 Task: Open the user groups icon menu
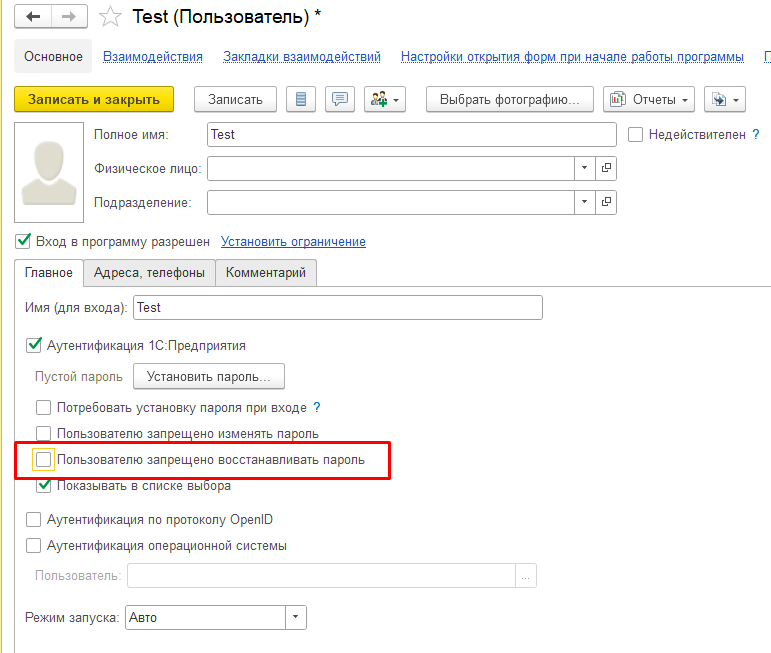pyautogui.click(x=384, y=99)
